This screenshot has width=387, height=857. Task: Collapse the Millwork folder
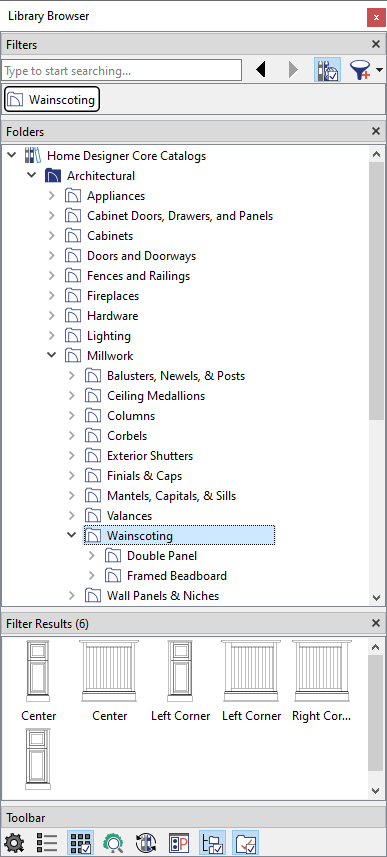tap(51, 355)
